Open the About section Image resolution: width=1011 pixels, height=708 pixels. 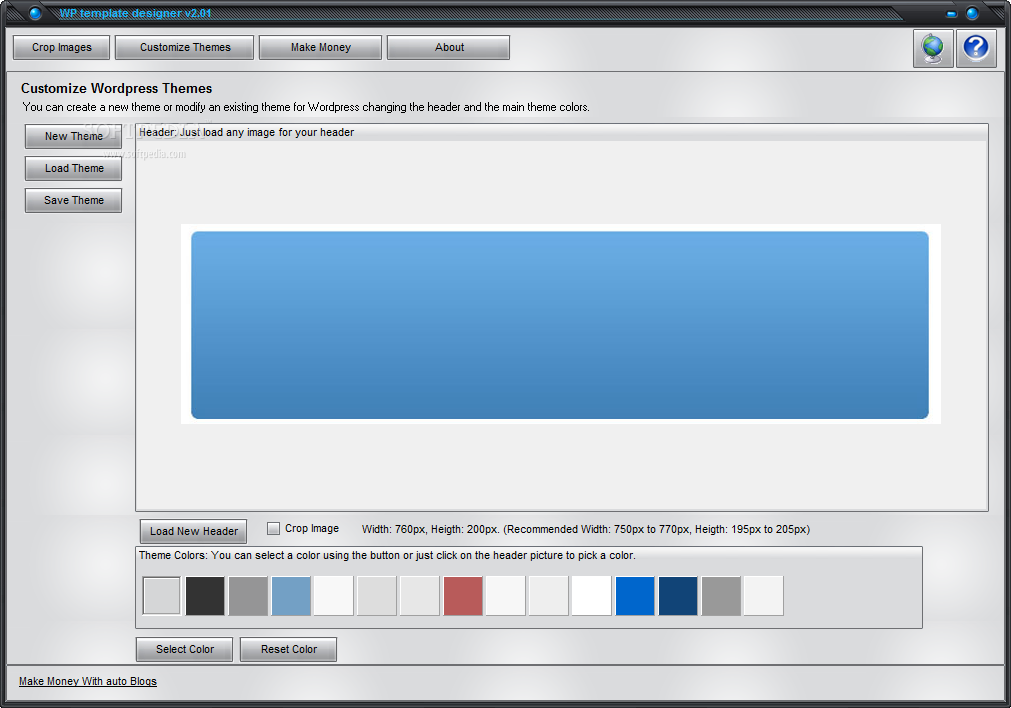click(449, 48)
